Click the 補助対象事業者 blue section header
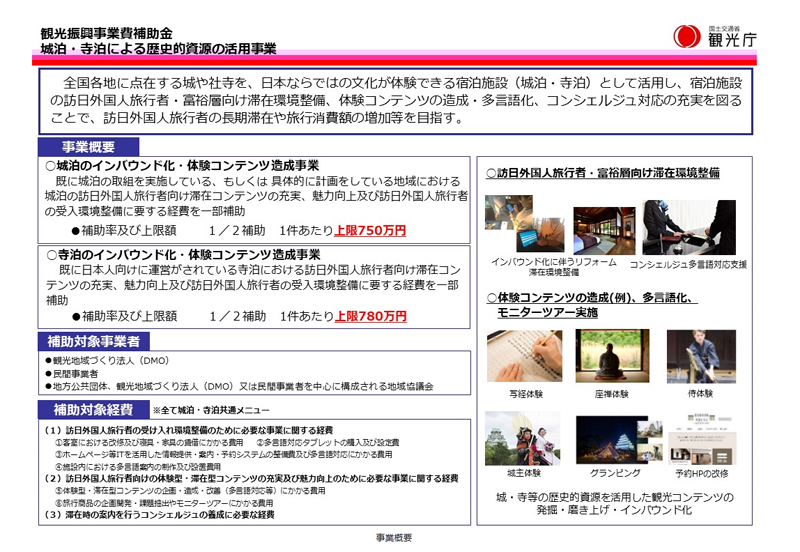Viewport: 800px width, 552px height. [x=93, y=341]
